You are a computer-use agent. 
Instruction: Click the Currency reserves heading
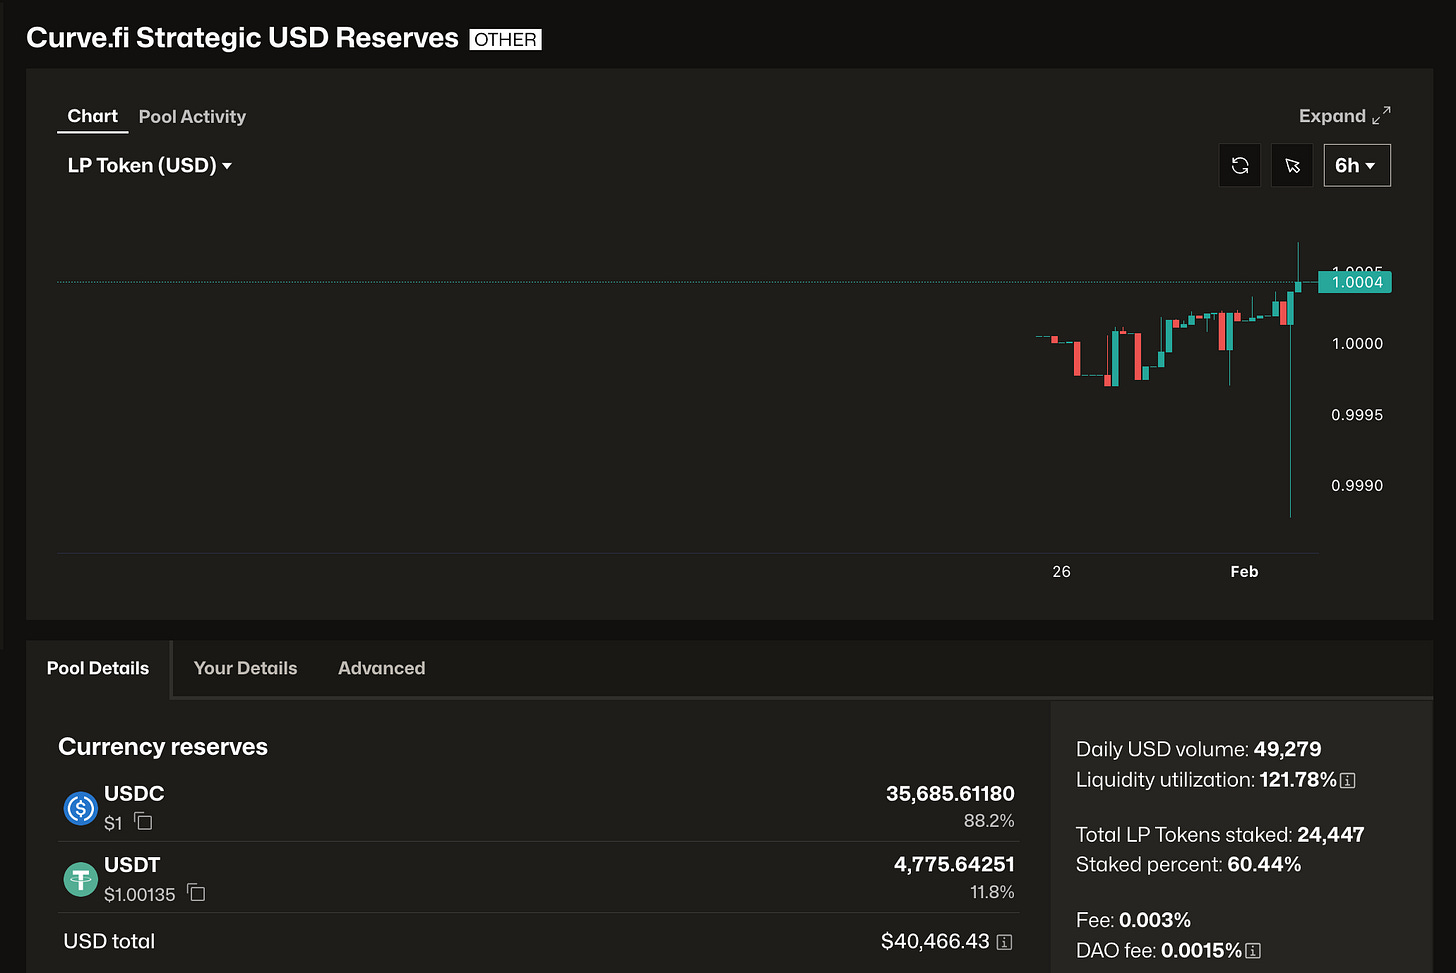pos(163,747)
